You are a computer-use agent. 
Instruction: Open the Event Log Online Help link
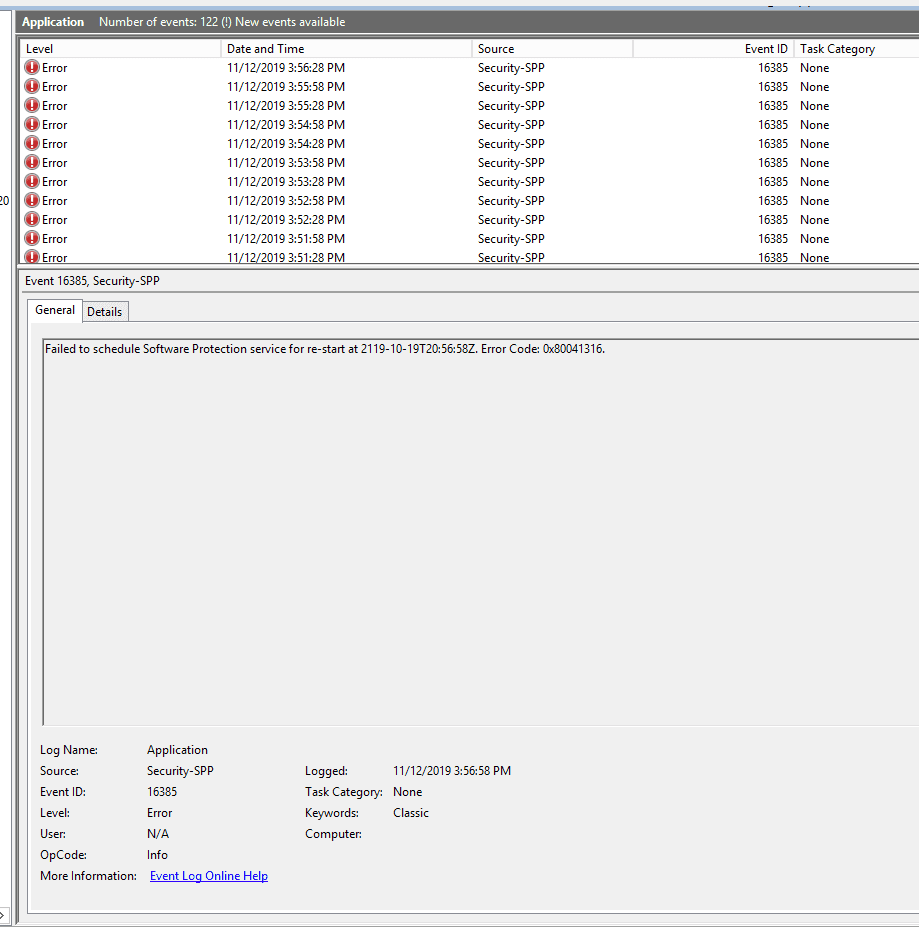tap(208, 876)
